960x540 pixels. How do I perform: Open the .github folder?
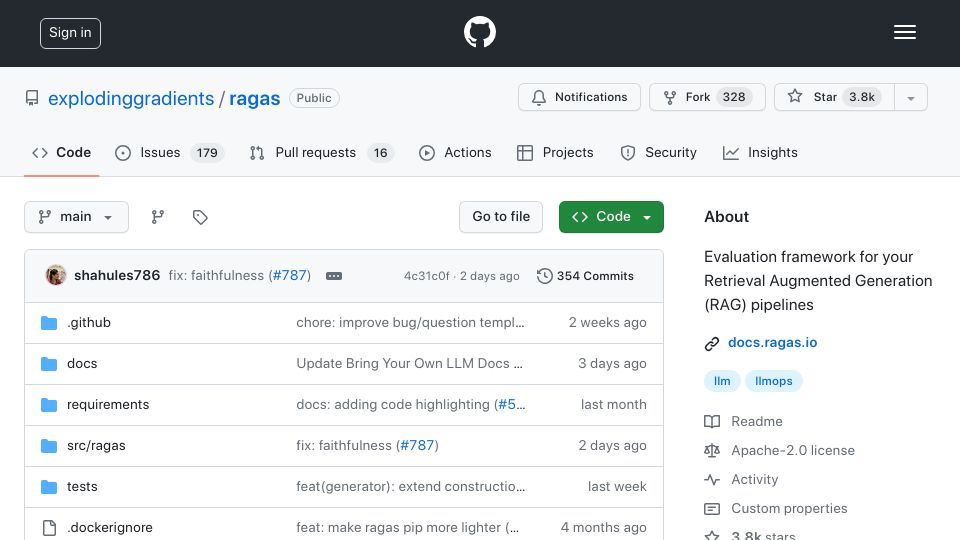(x=89, y=323)
